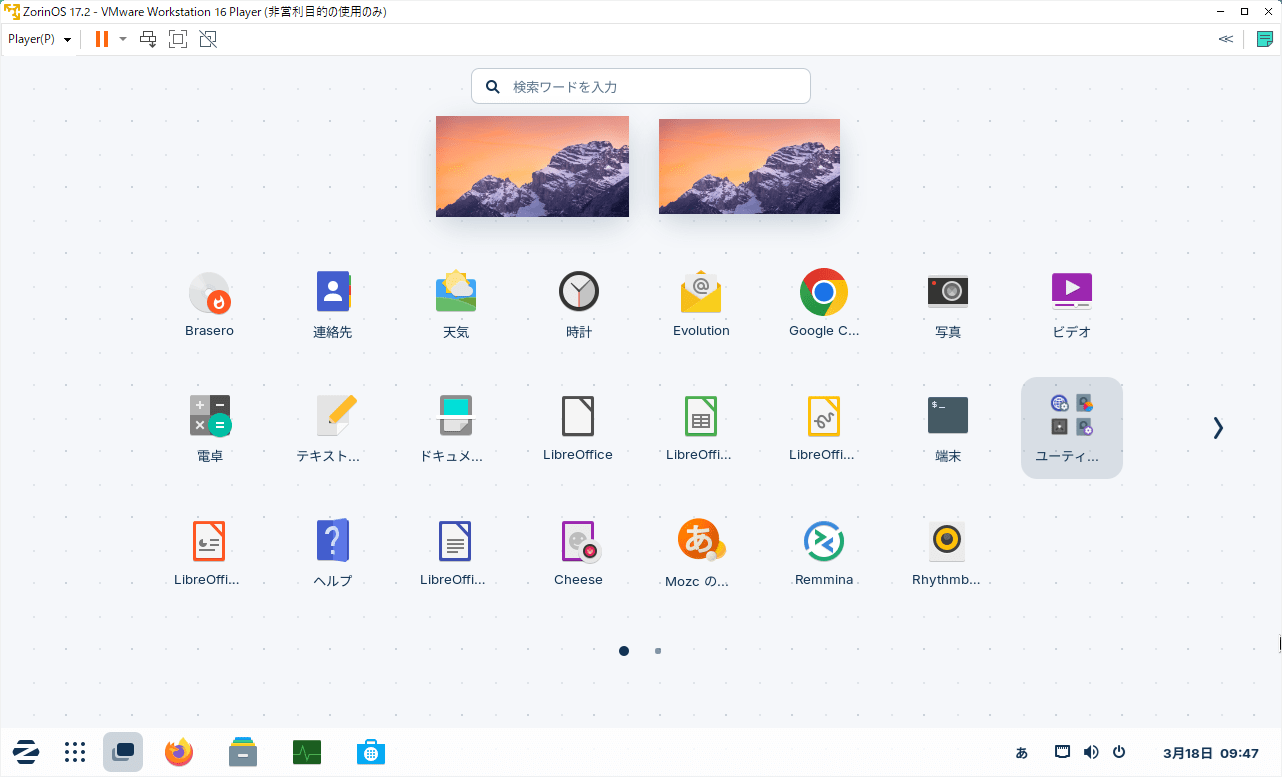Open the power tray menu
This screenshot has height=777, width=1282.
click(1119, 752)
